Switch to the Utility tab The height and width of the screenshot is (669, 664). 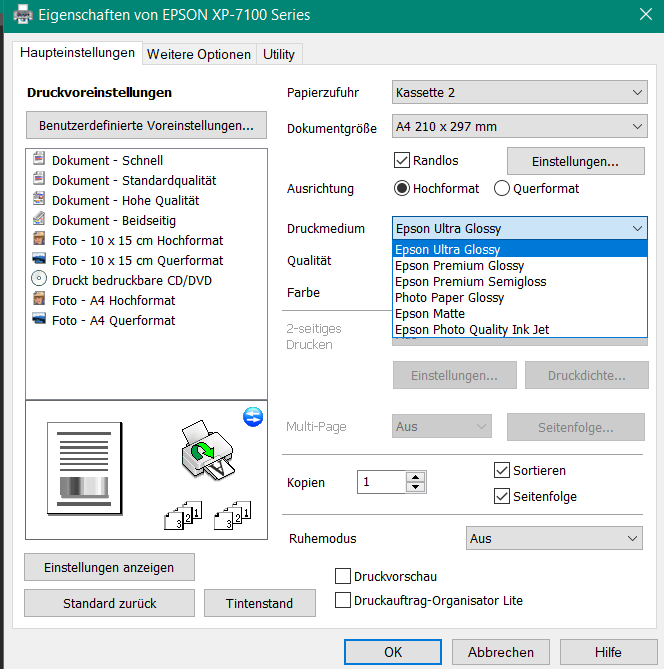click(279, 54)
